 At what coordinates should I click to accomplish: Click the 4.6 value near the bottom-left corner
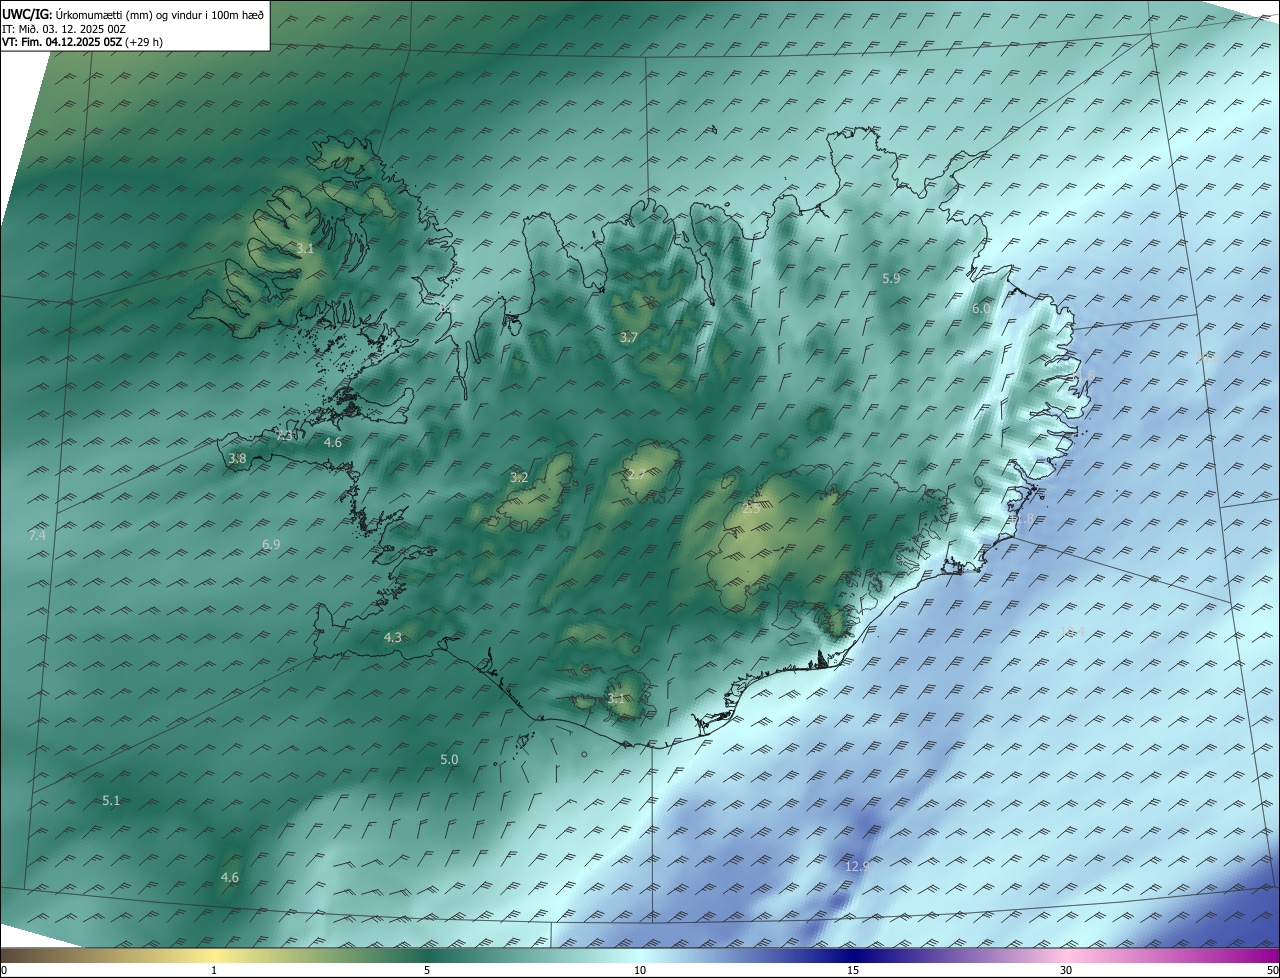(x=230, y=878)
